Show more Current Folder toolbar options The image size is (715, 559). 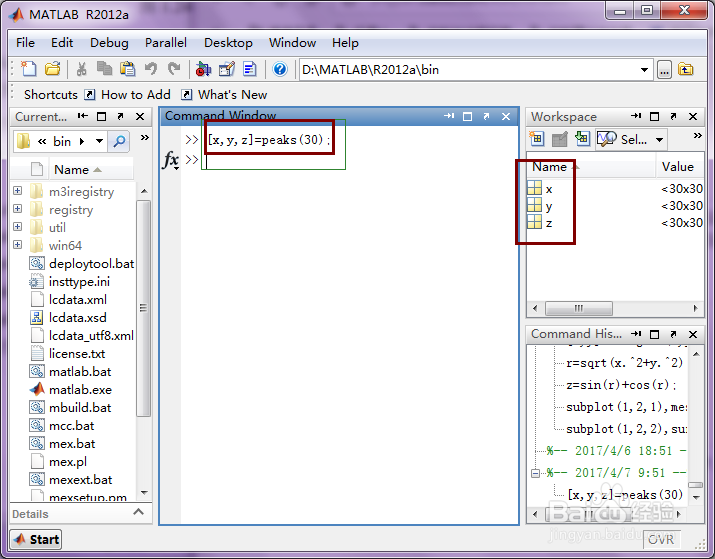(145, 138)
